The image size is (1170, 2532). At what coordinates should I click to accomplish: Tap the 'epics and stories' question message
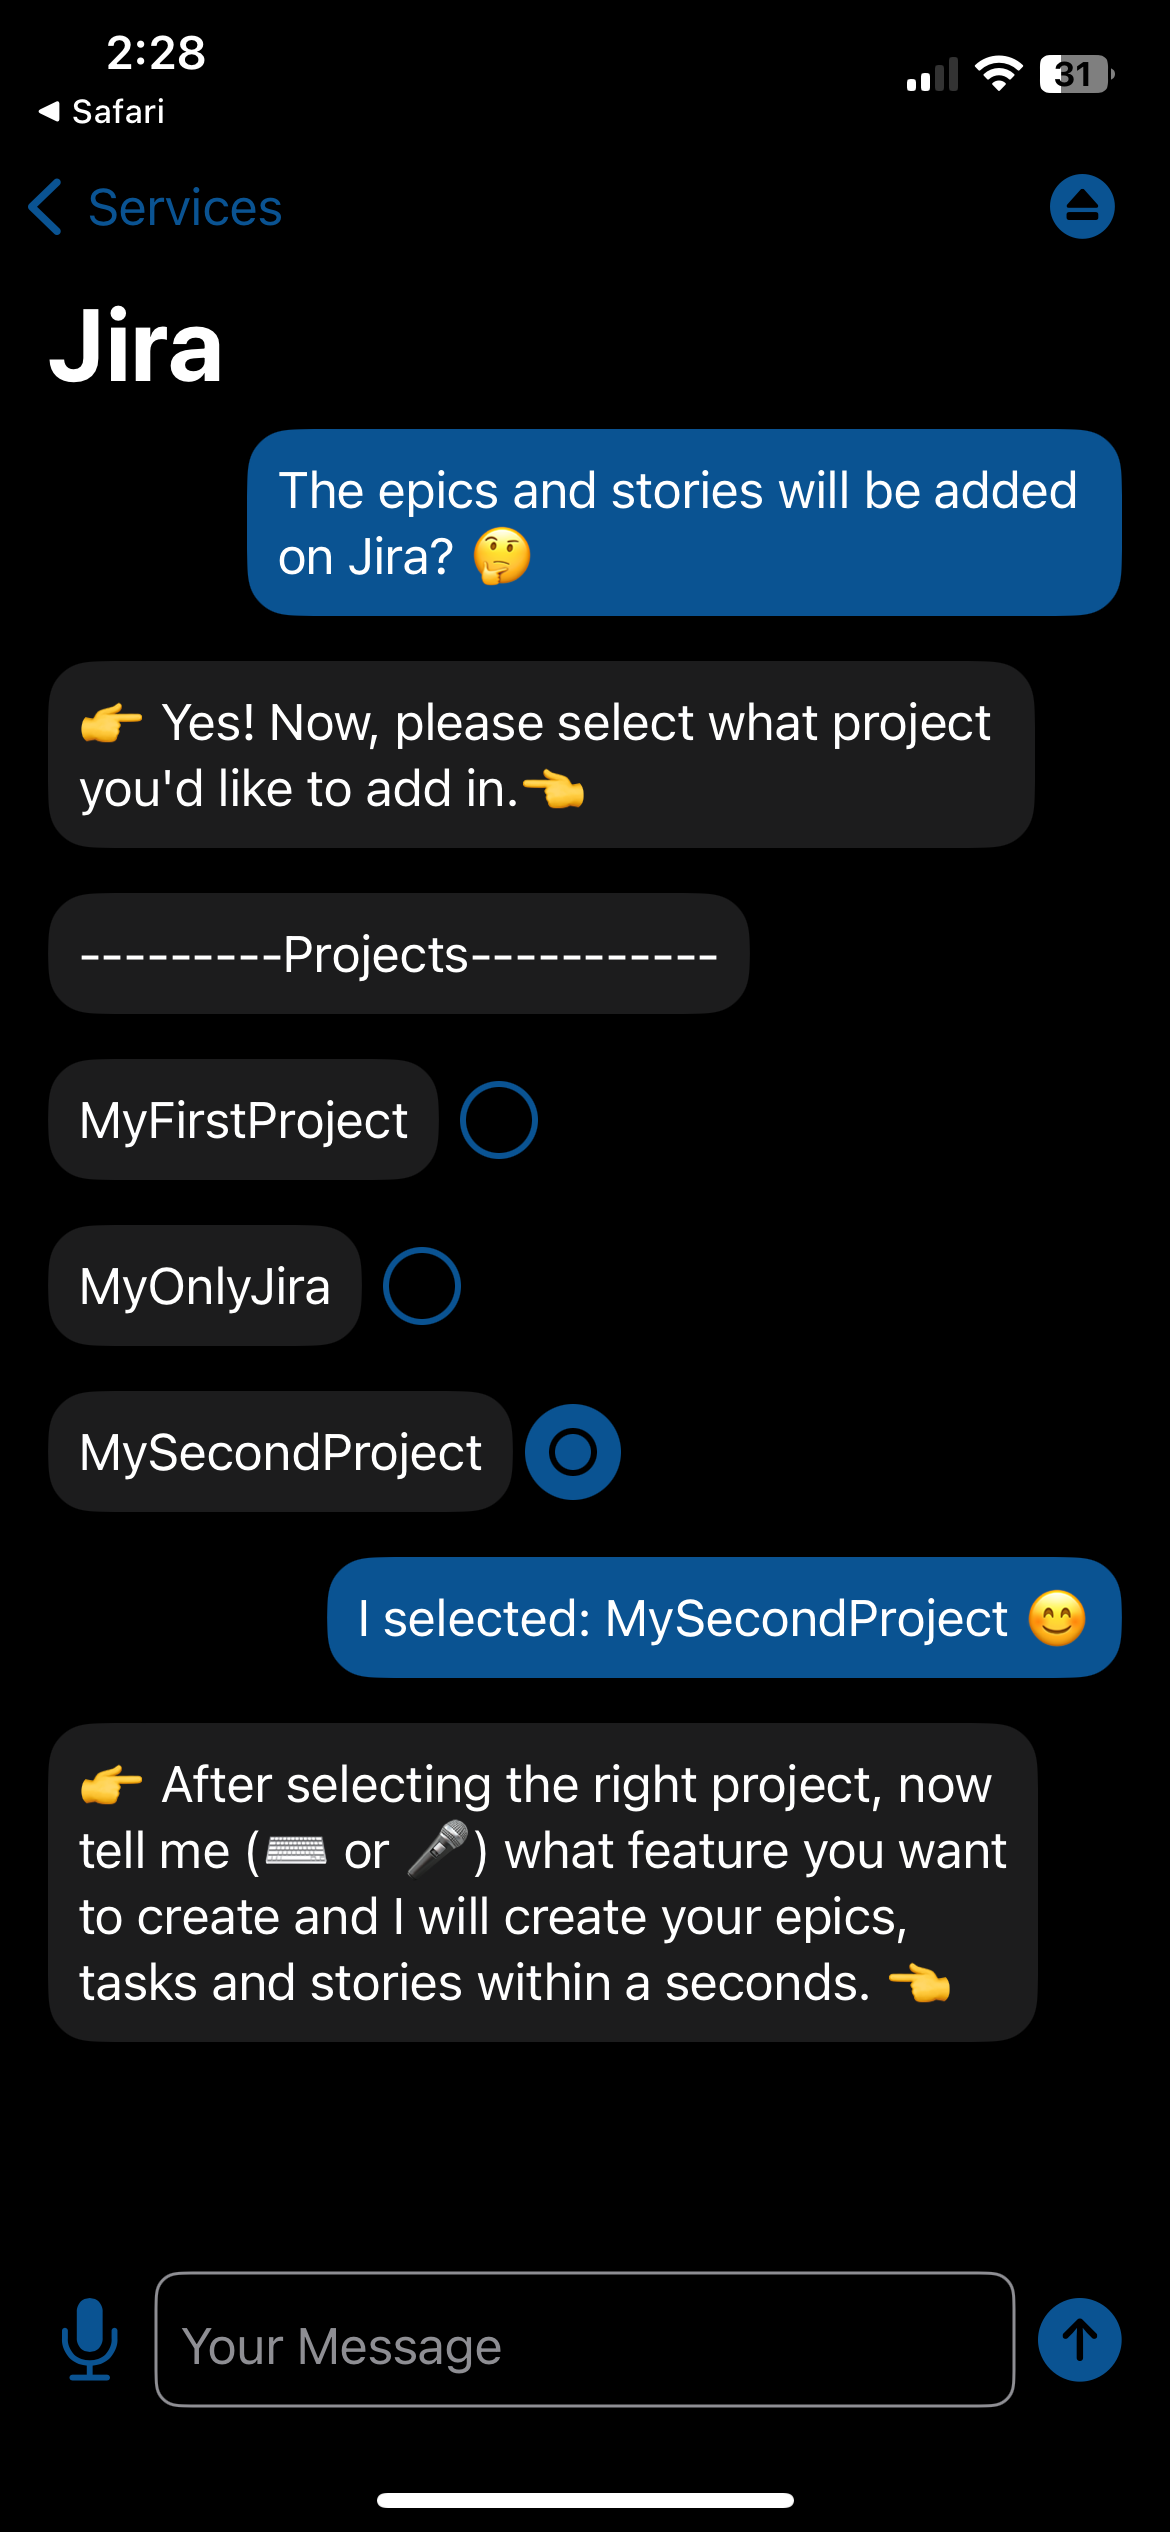pyautogui.click(x=683, y=522)
